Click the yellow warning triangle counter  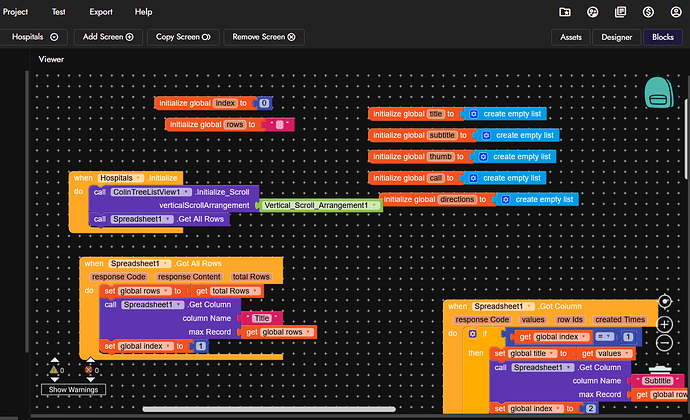pyautogui.click(x=54, y=370)
